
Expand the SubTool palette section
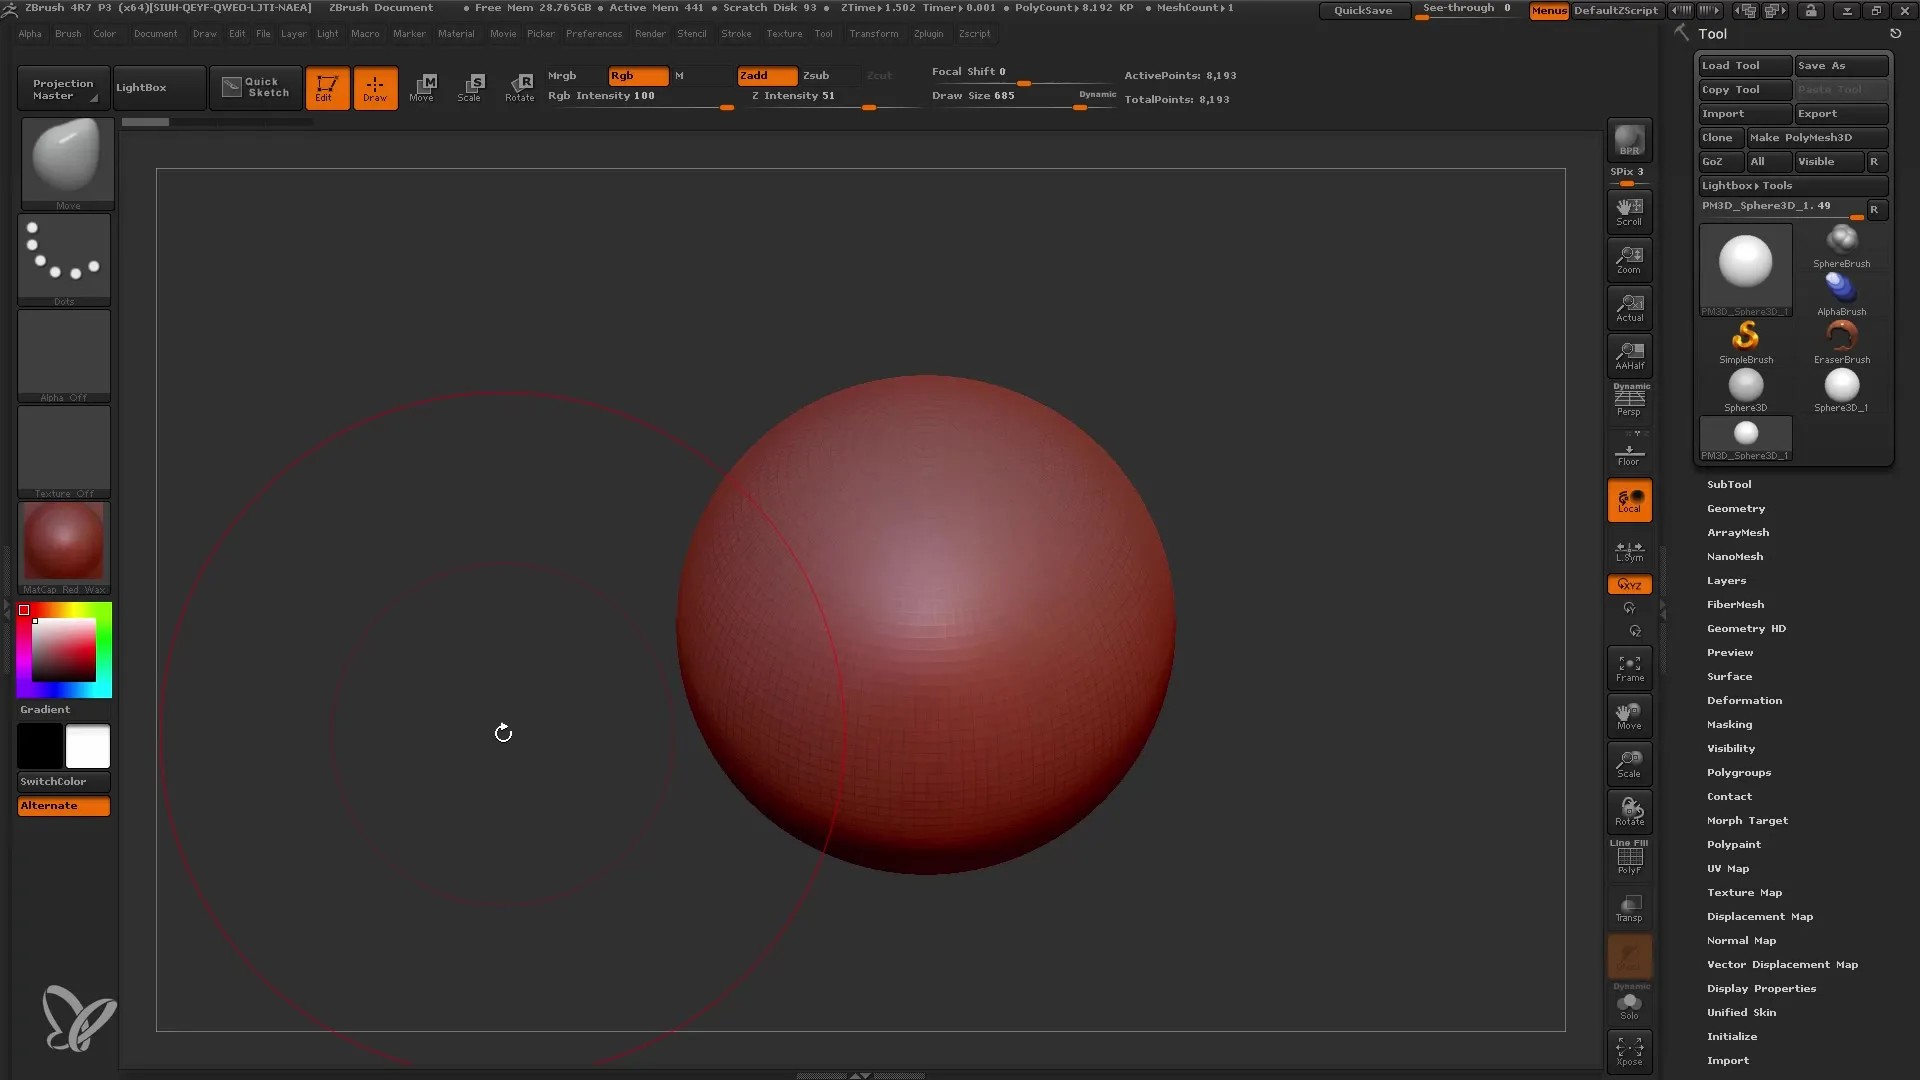coord(1729,485)
